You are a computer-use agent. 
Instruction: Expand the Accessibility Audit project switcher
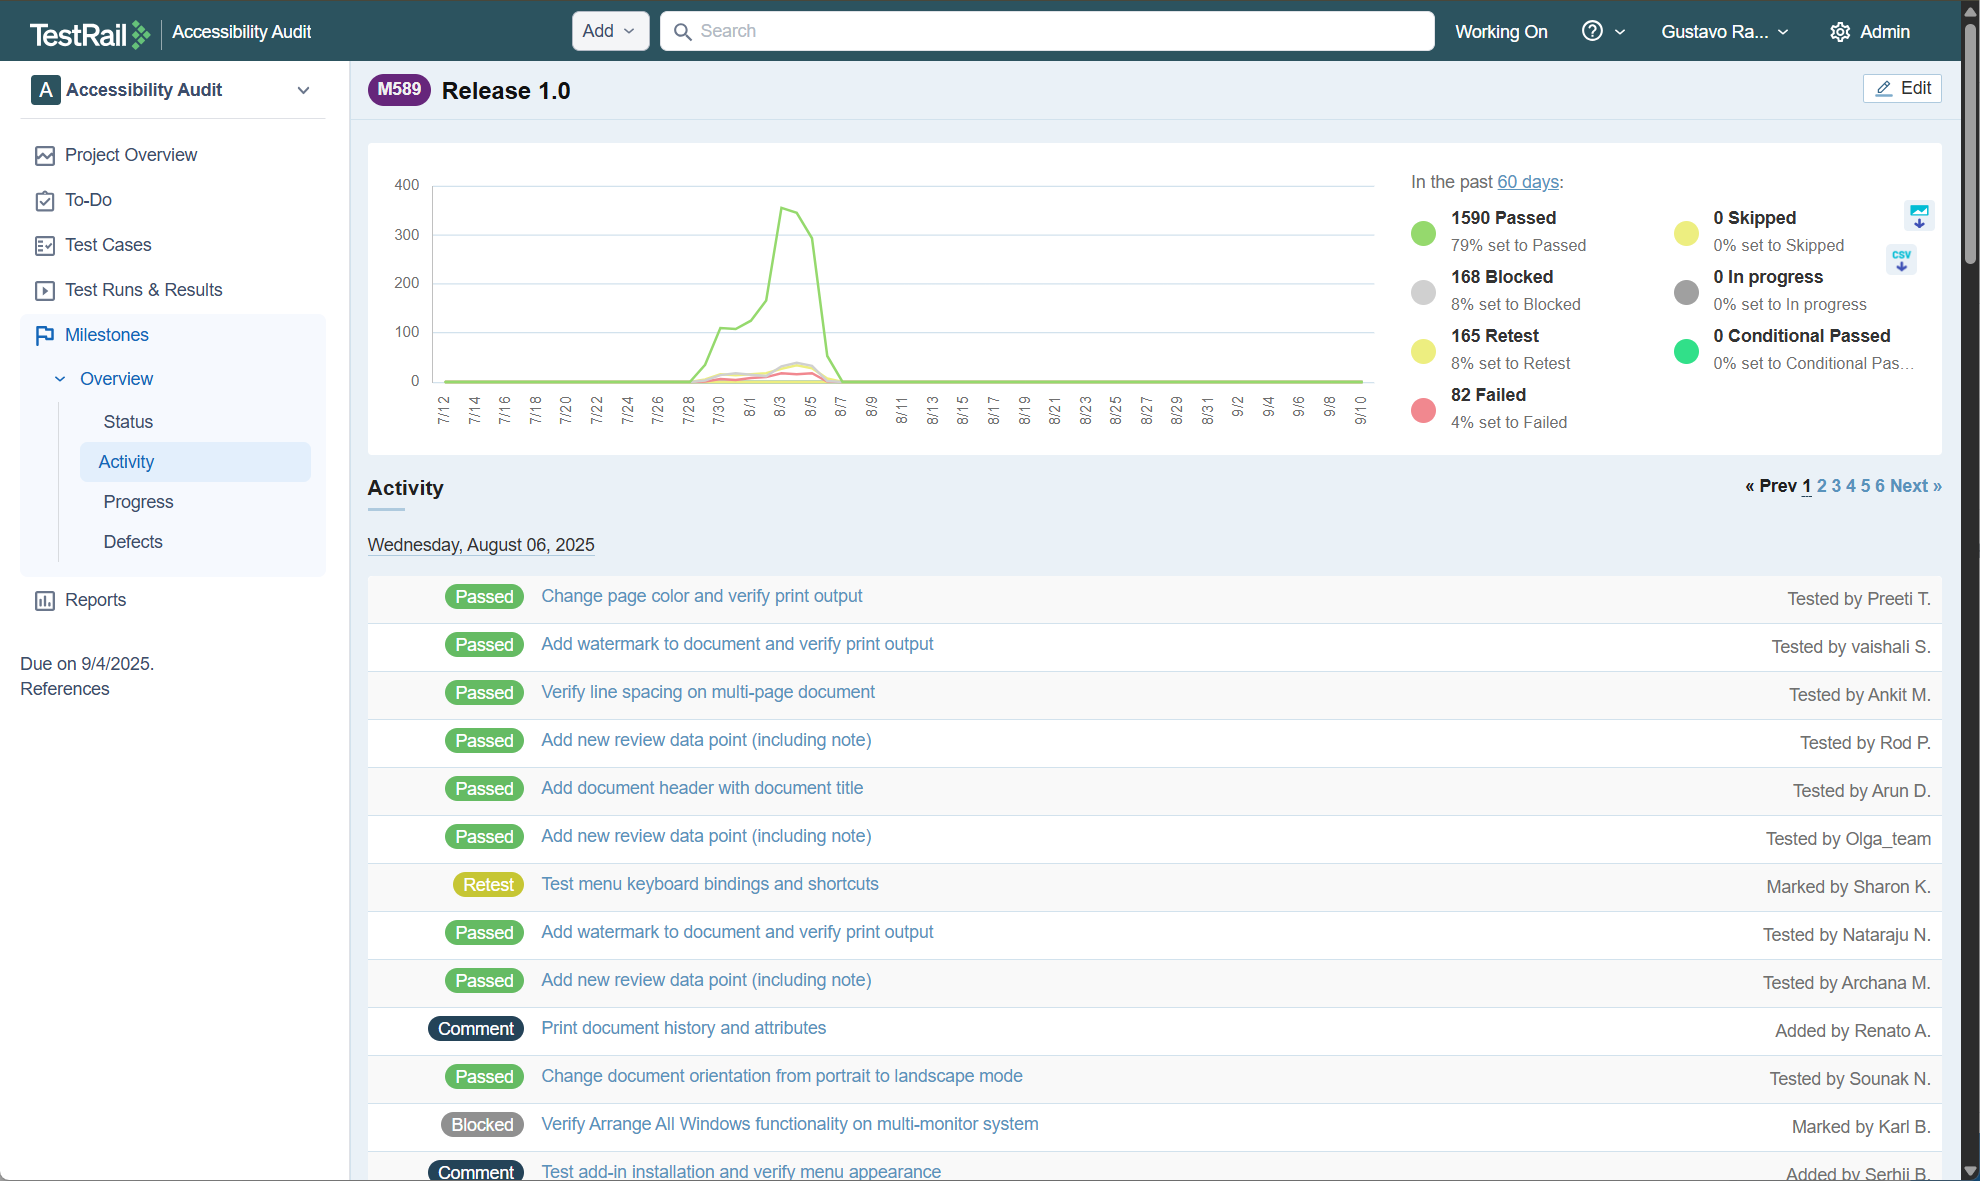tap(303, 90)
